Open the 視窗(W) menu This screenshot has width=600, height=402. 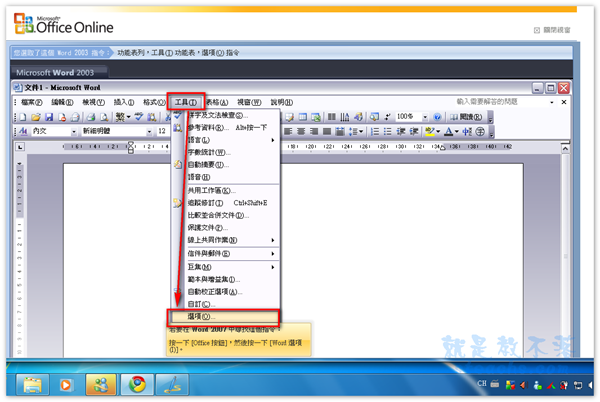(x=249, y=103)
